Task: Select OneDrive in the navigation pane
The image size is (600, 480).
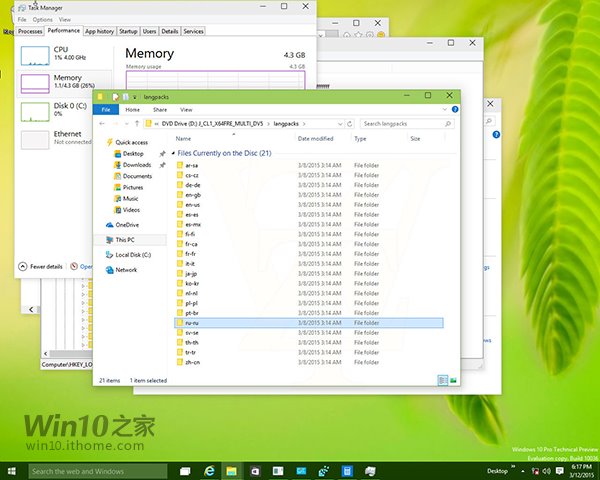Action: coord(127,225)
